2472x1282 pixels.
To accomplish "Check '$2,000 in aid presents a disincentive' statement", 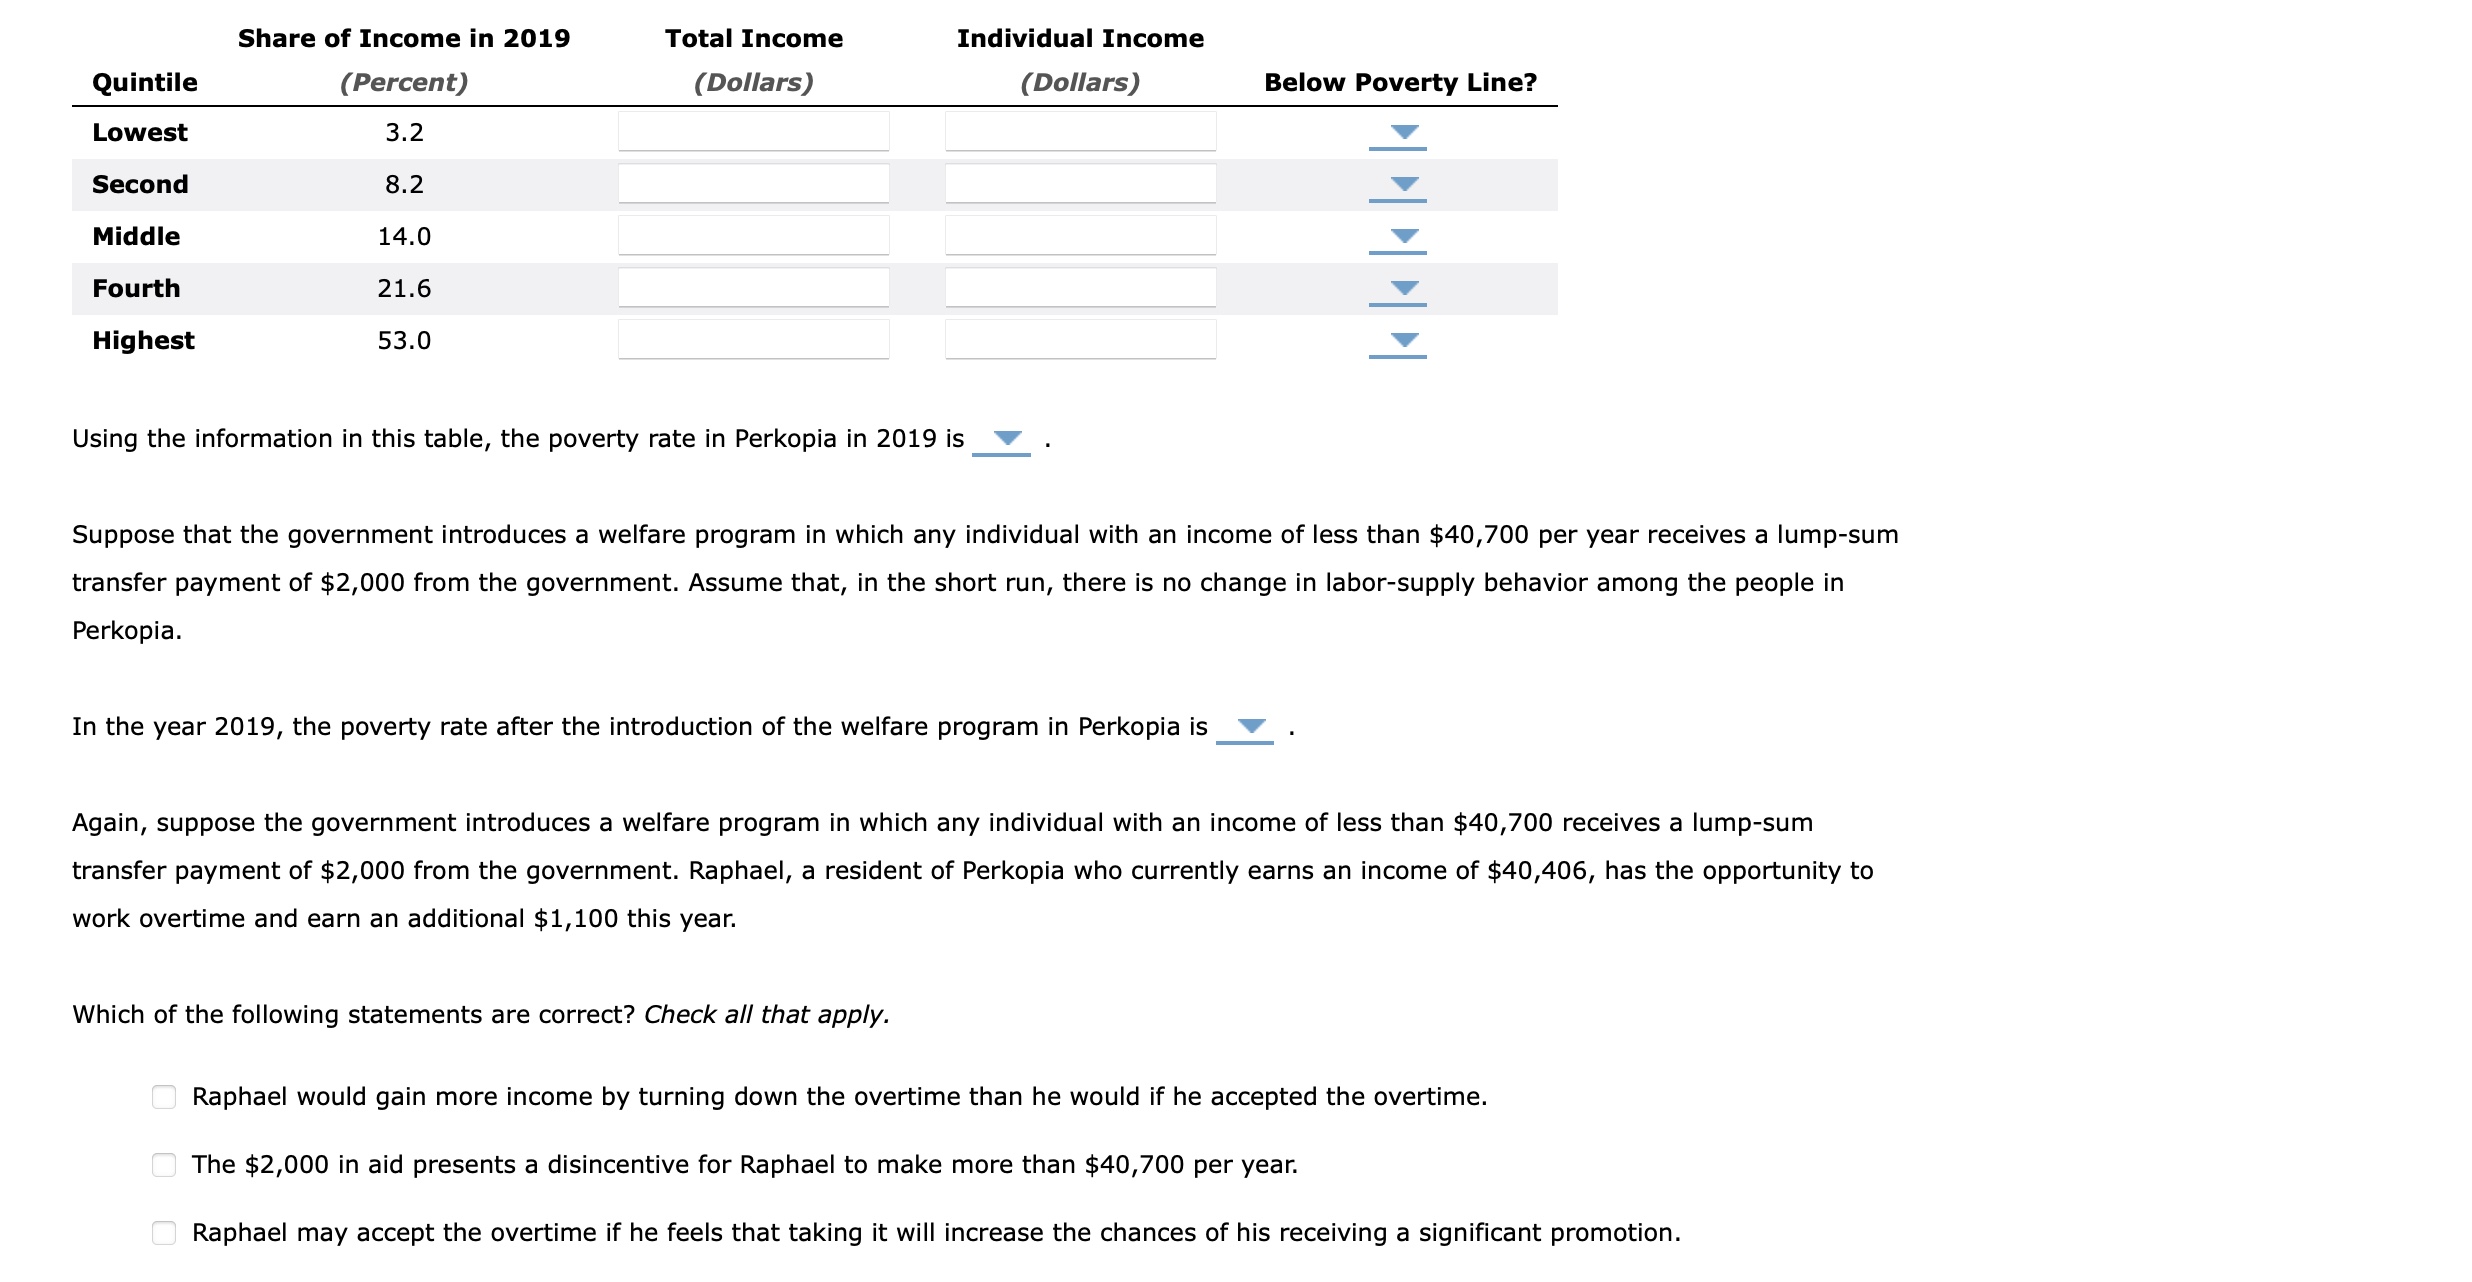I will 164,1165.
